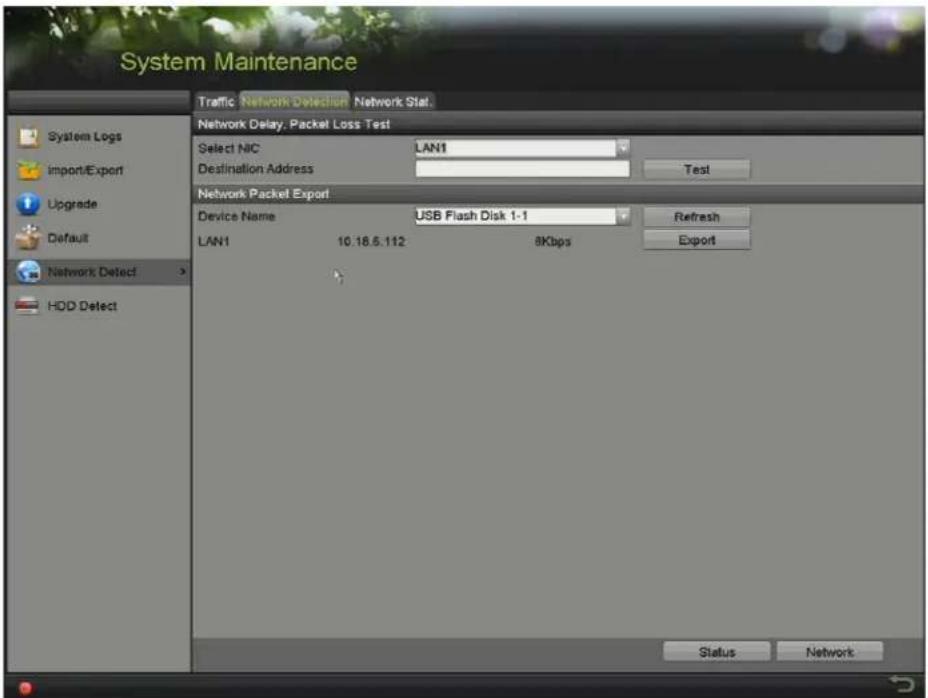Screen dimensions: 928x698
Task: Select Network Detect label in sidebar
Action: click(92, 272)
